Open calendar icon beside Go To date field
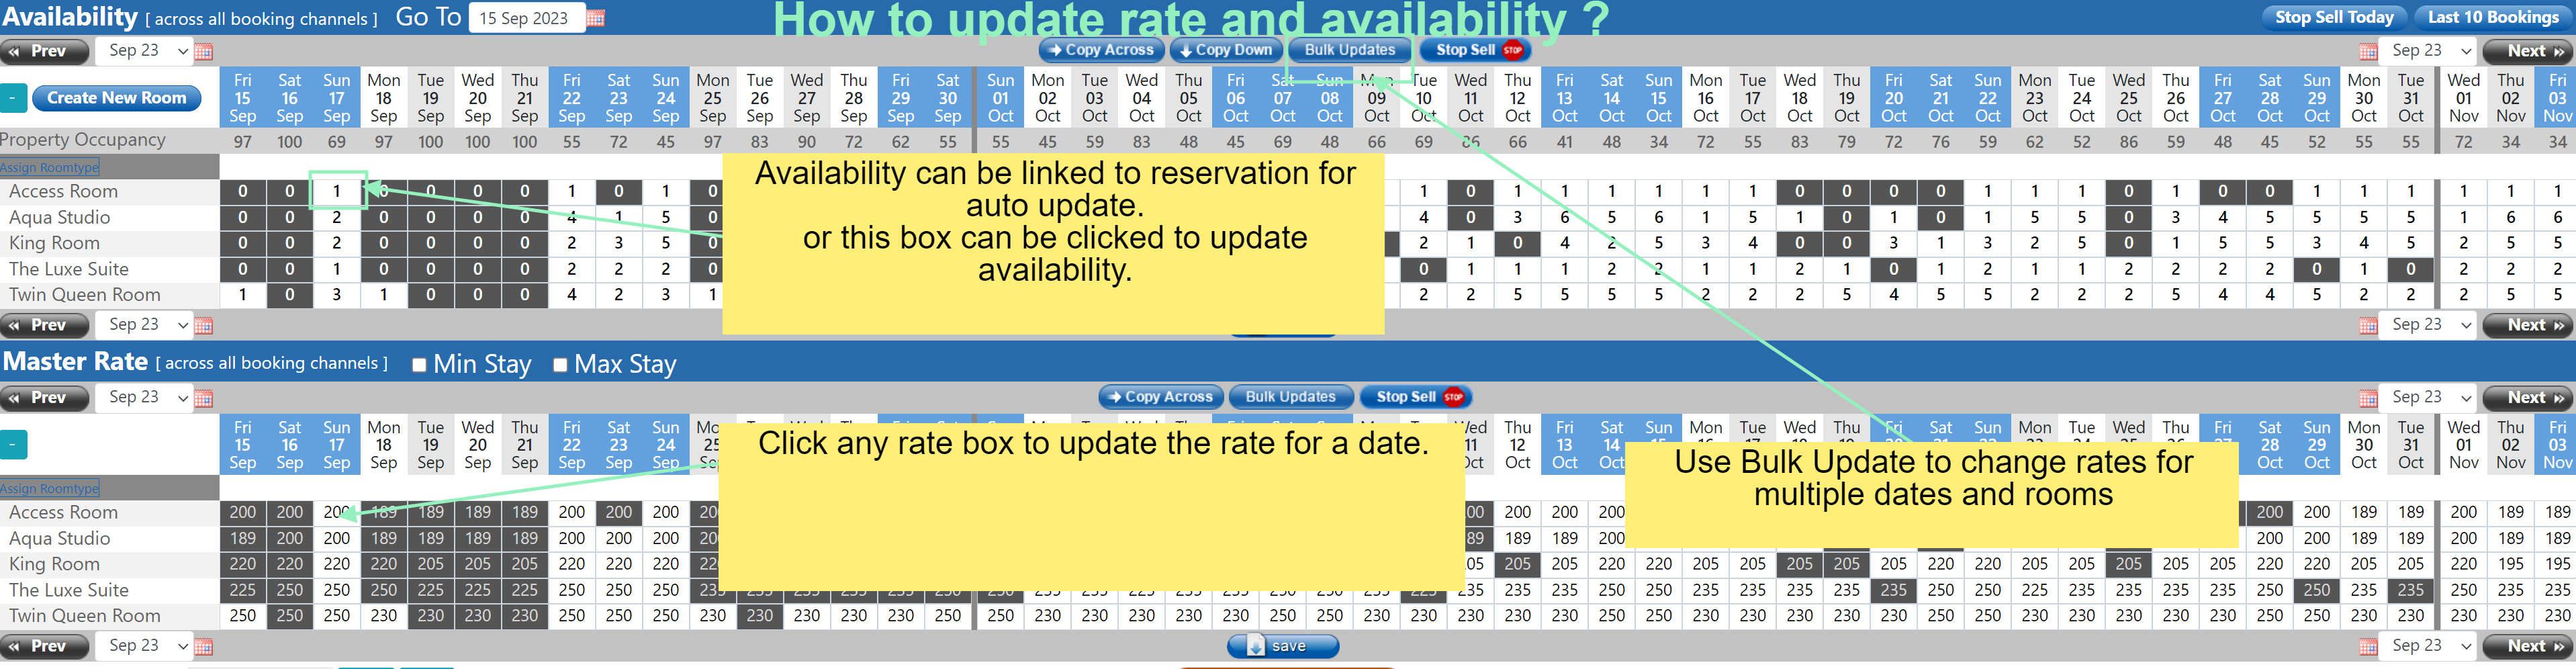Screen dimensions: 2576x669 point(595,19)
